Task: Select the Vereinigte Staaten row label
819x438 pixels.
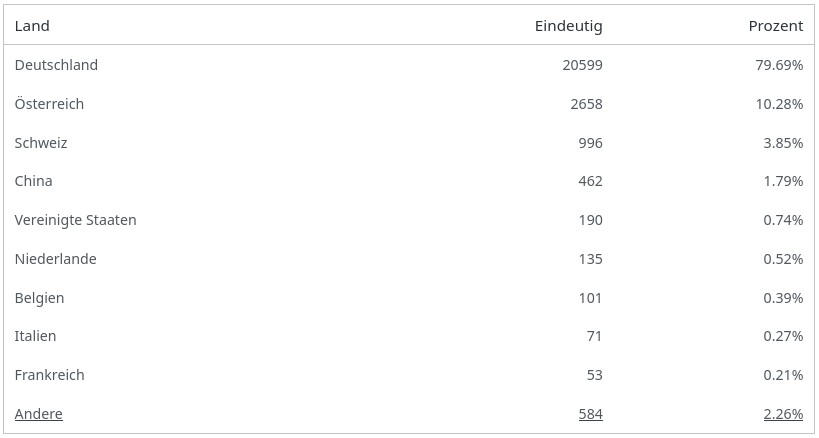Action: pos(75,220)
